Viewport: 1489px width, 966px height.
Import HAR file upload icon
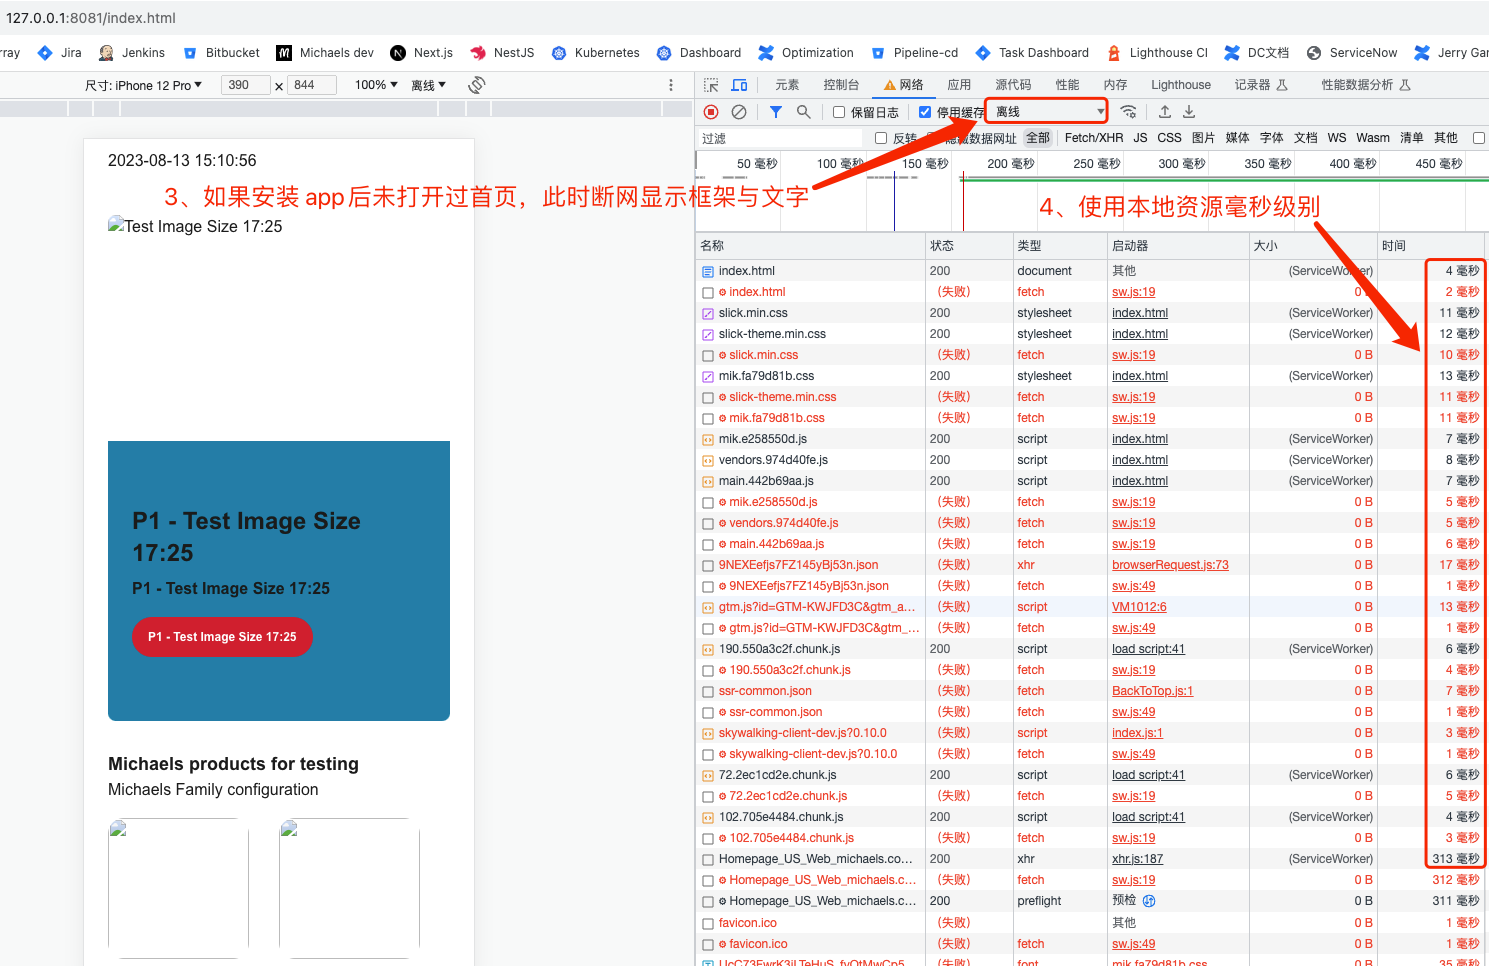(x=1165, y=112)
